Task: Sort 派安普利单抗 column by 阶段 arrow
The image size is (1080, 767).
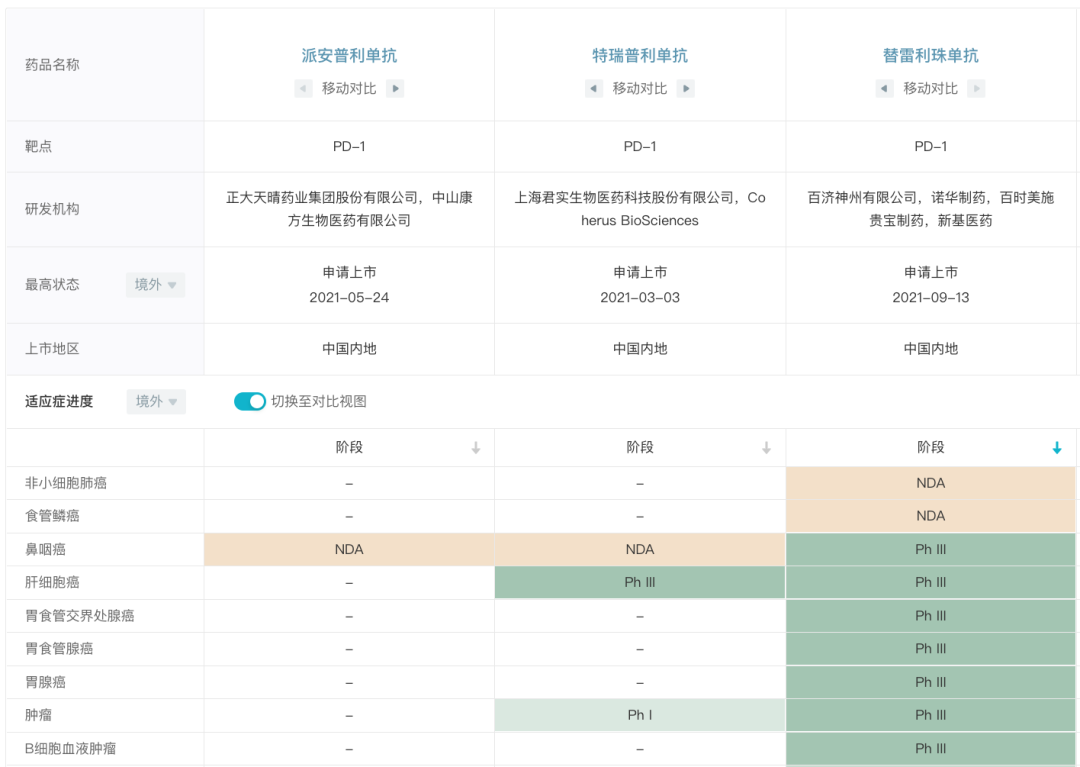Action: [x=476, y=449]
